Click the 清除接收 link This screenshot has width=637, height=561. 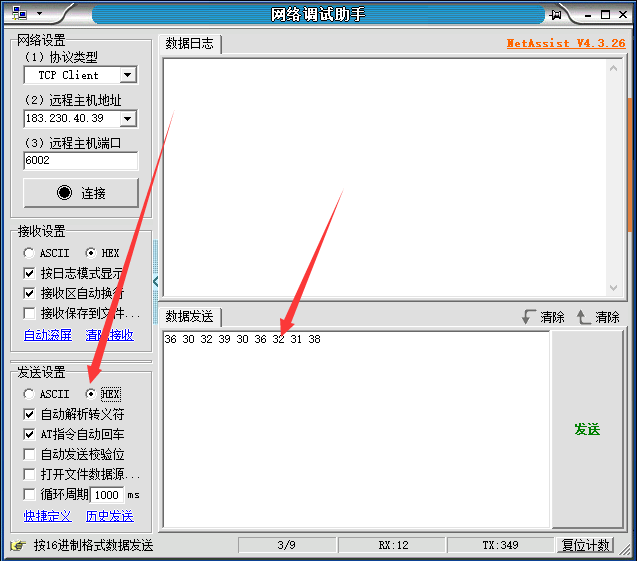(109, 335)
